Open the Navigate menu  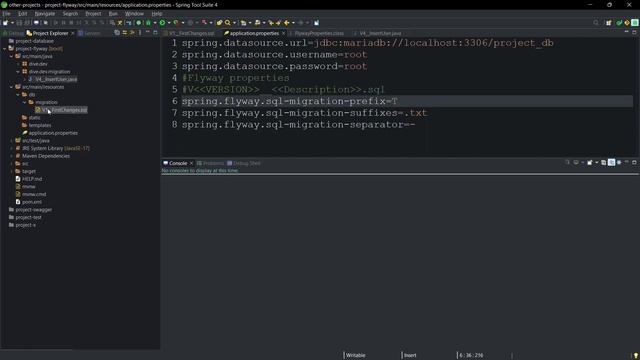pos(44,13)
